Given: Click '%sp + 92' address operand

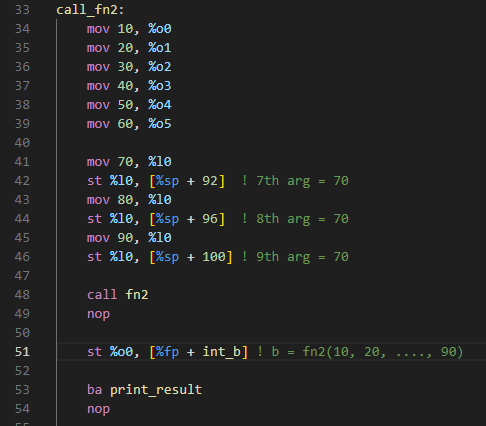Looking at the screenshot, I should (x=187, y=181).
